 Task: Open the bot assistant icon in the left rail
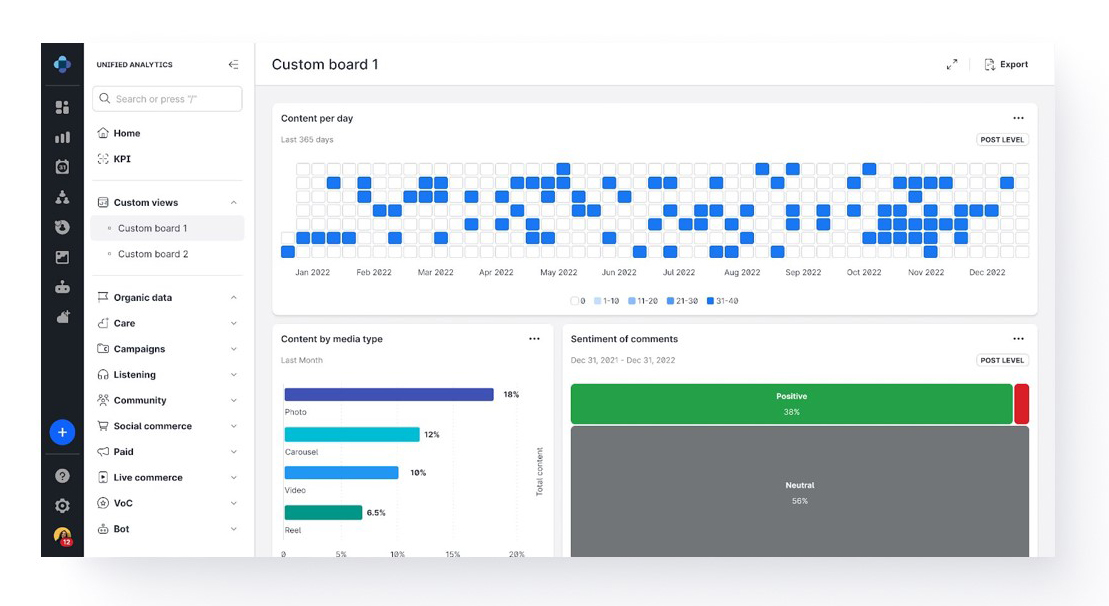click(62, 288)
